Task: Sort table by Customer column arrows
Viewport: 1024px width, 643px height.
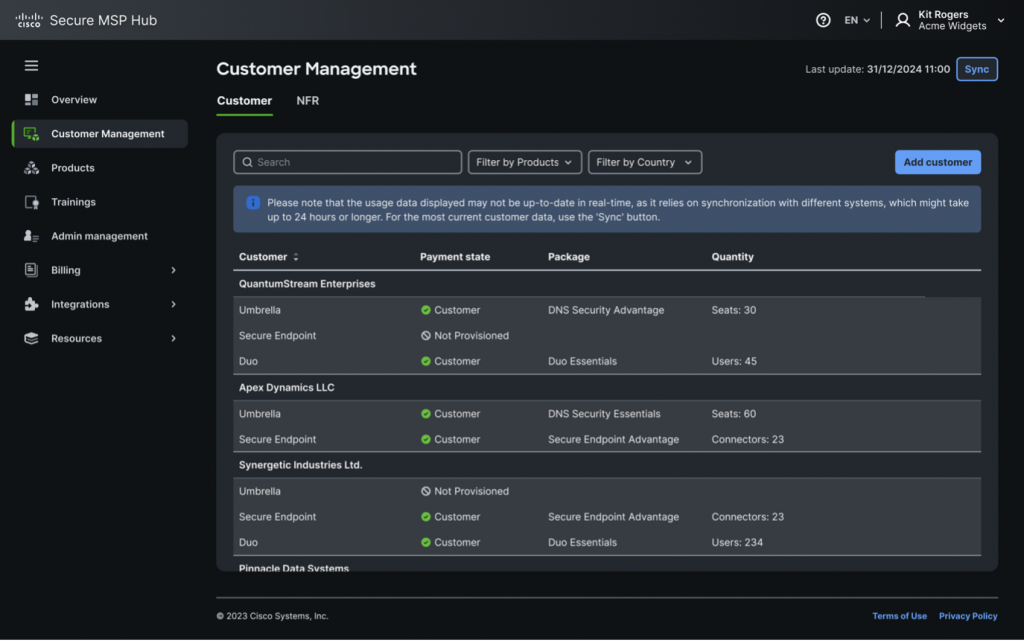Action: (295, 257)
